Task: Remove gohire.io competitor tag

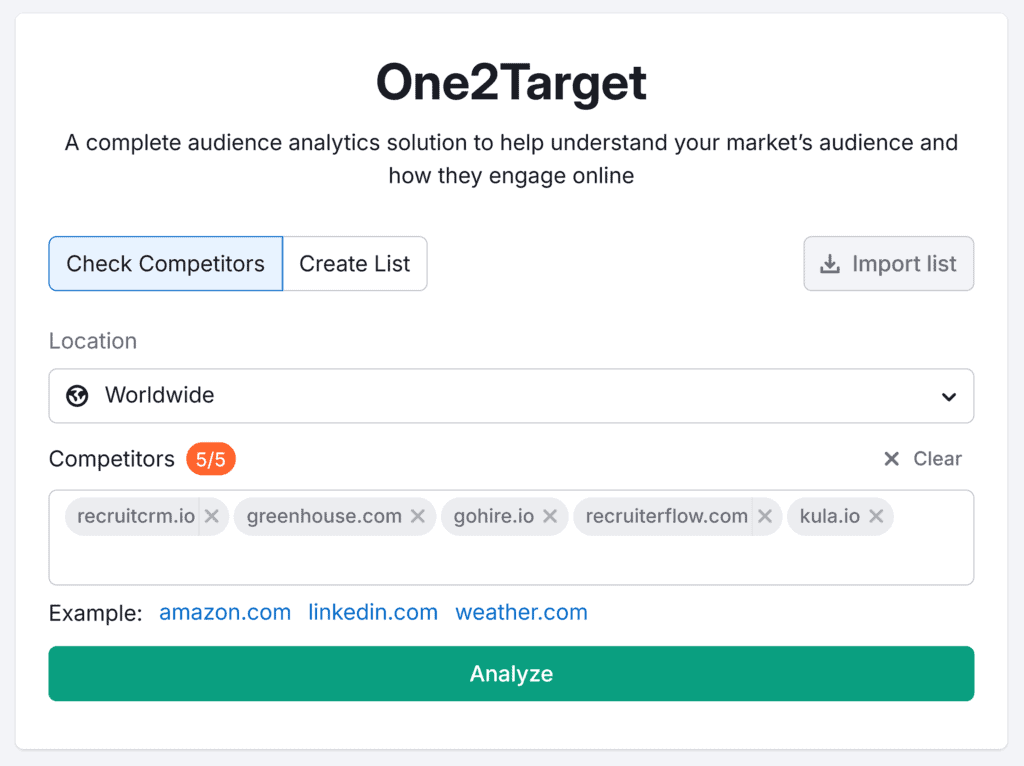Action: click(550, 517)
